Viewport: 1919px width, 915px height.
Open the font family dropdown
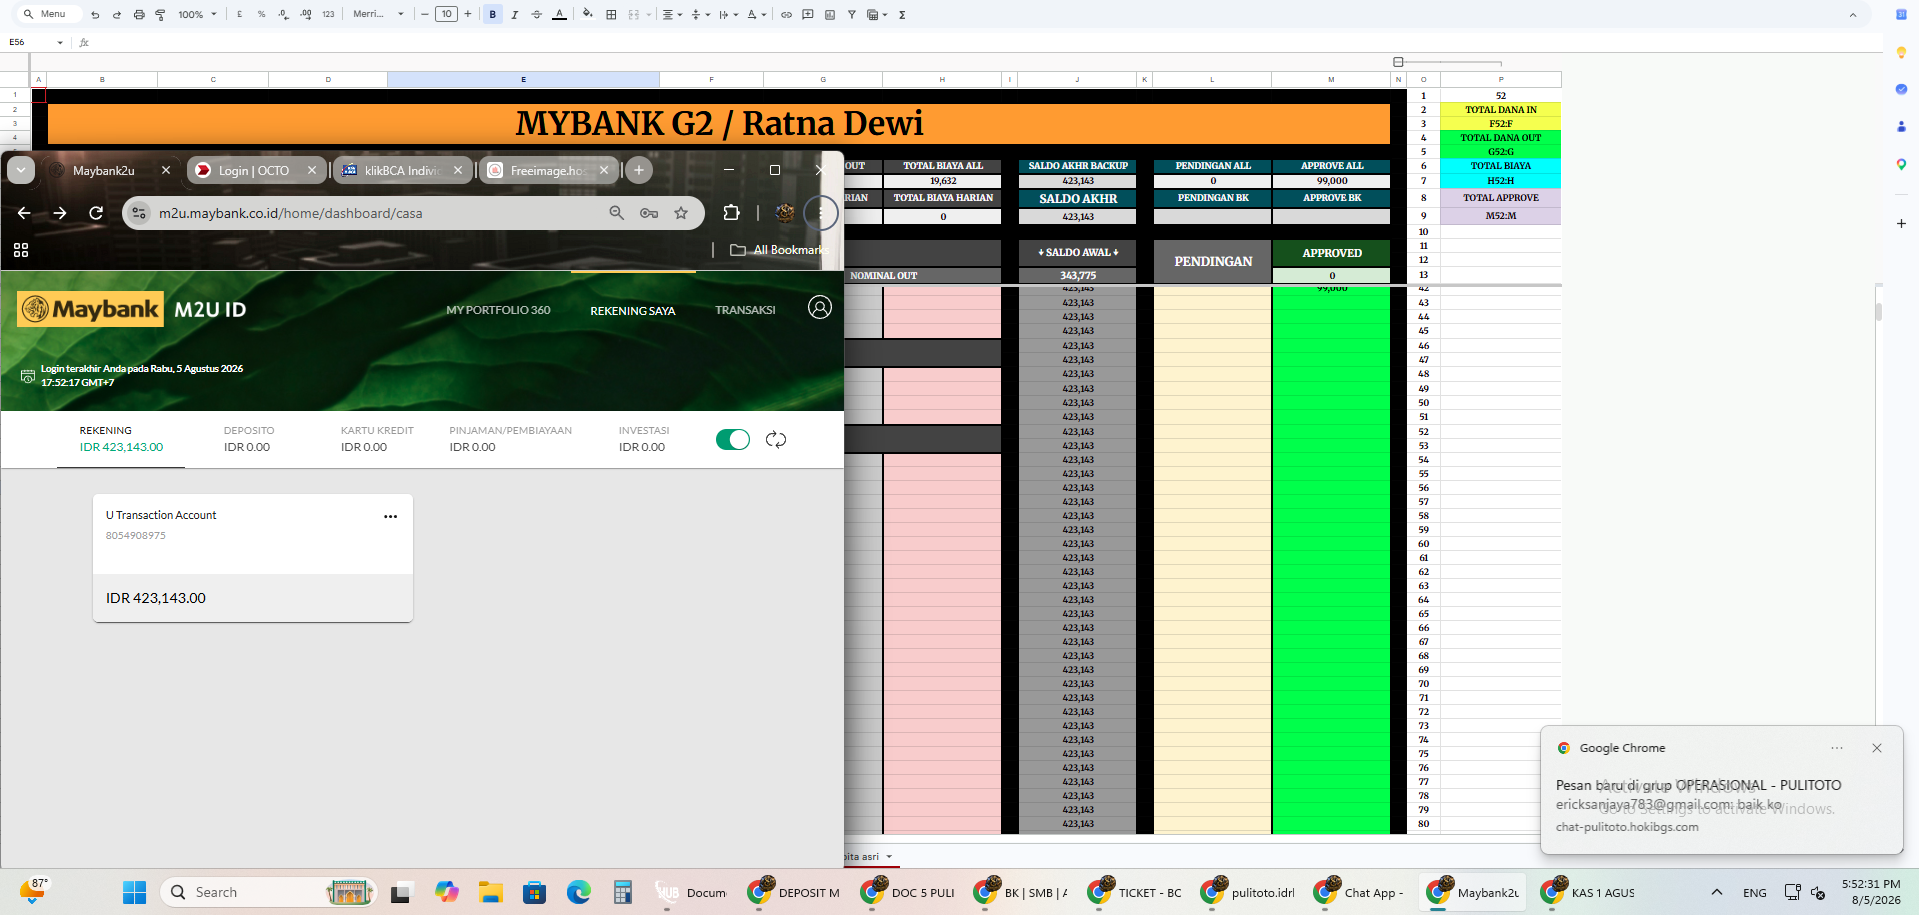point(379,15)
